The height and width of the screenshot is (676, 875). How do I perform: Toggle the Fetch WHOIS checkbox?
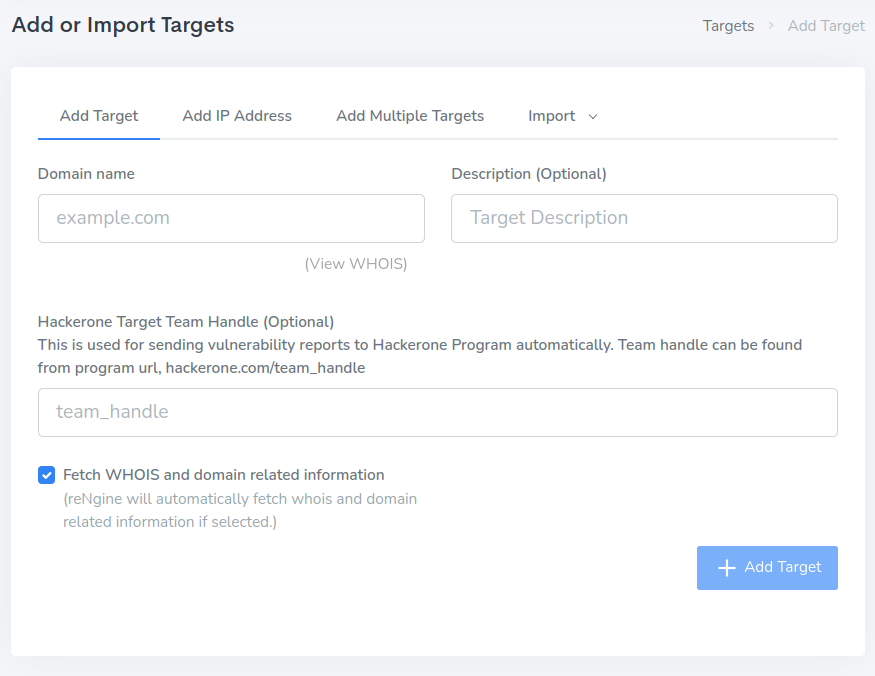coord(47,475)
